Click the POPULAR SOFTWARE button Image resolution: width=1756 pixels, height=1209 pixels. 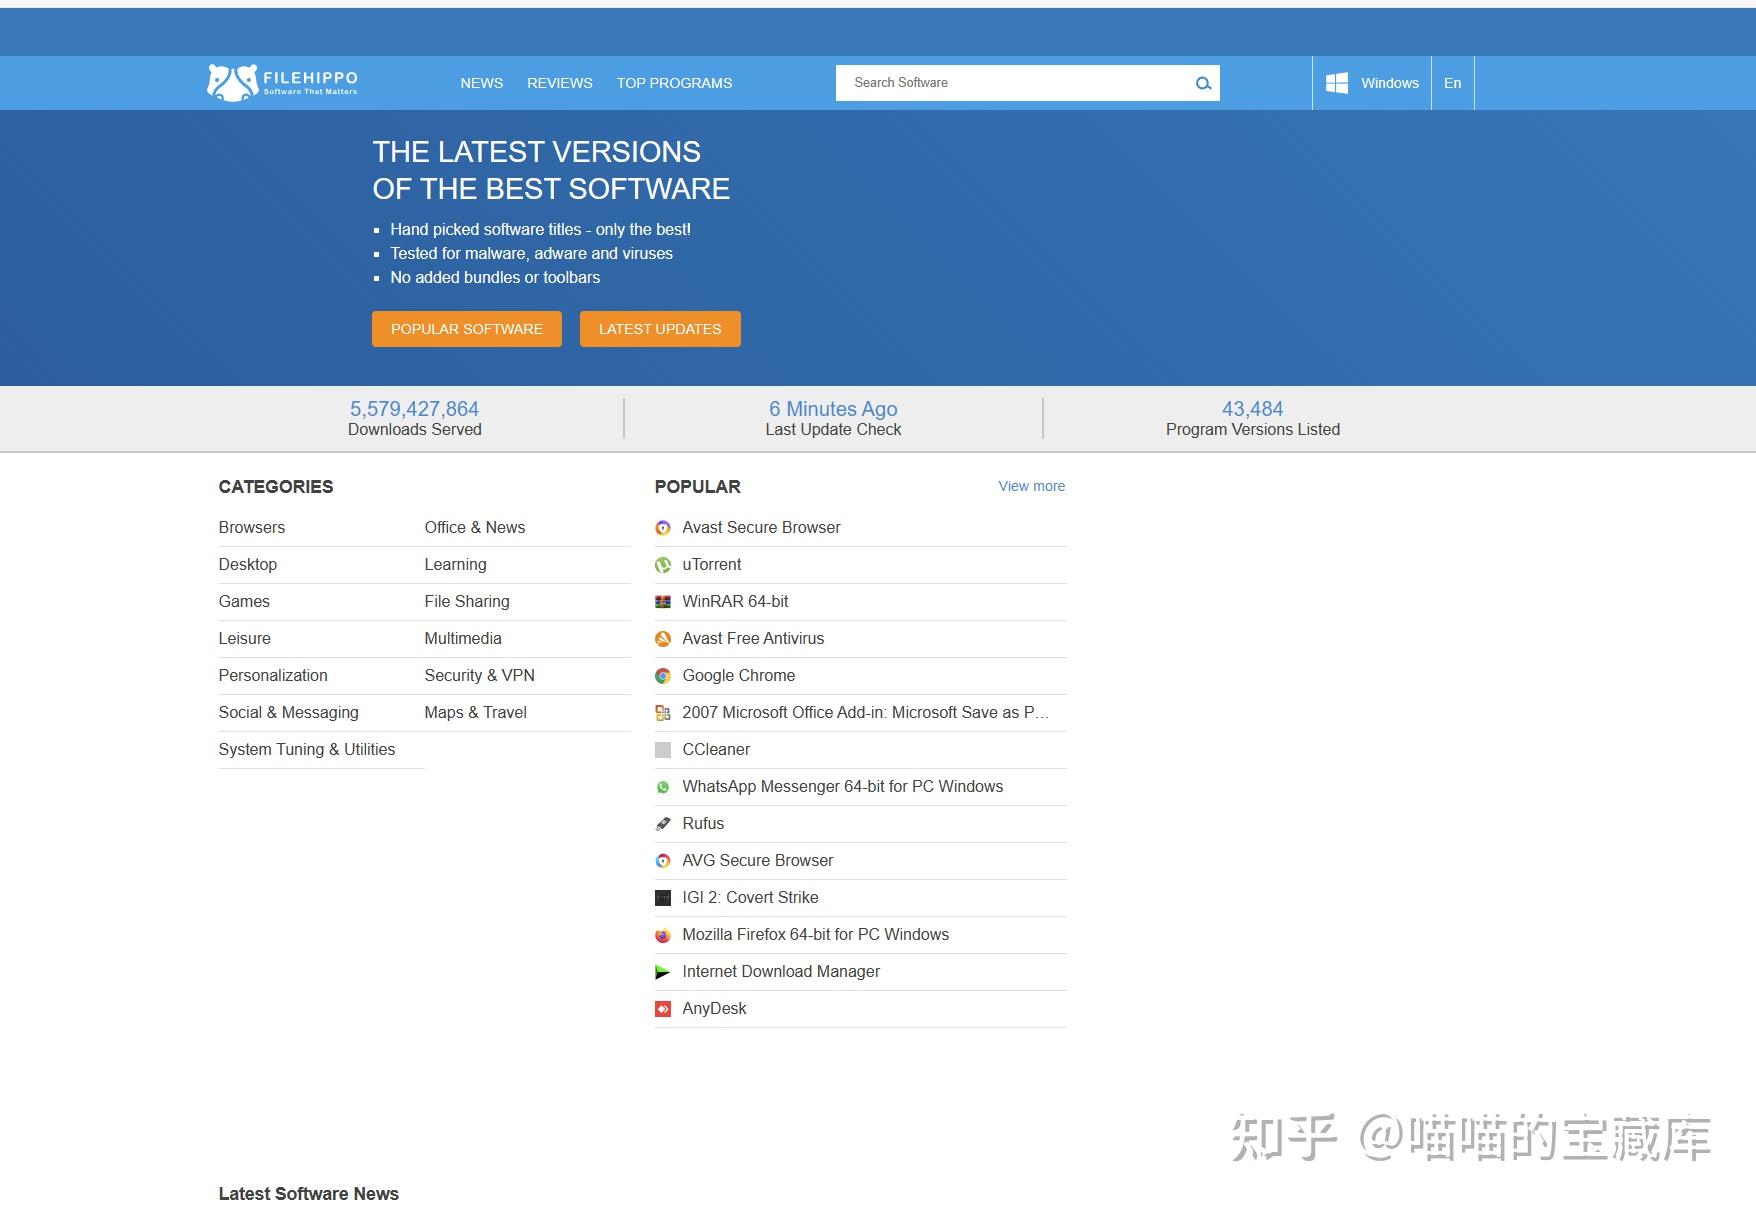pos(467,329)
